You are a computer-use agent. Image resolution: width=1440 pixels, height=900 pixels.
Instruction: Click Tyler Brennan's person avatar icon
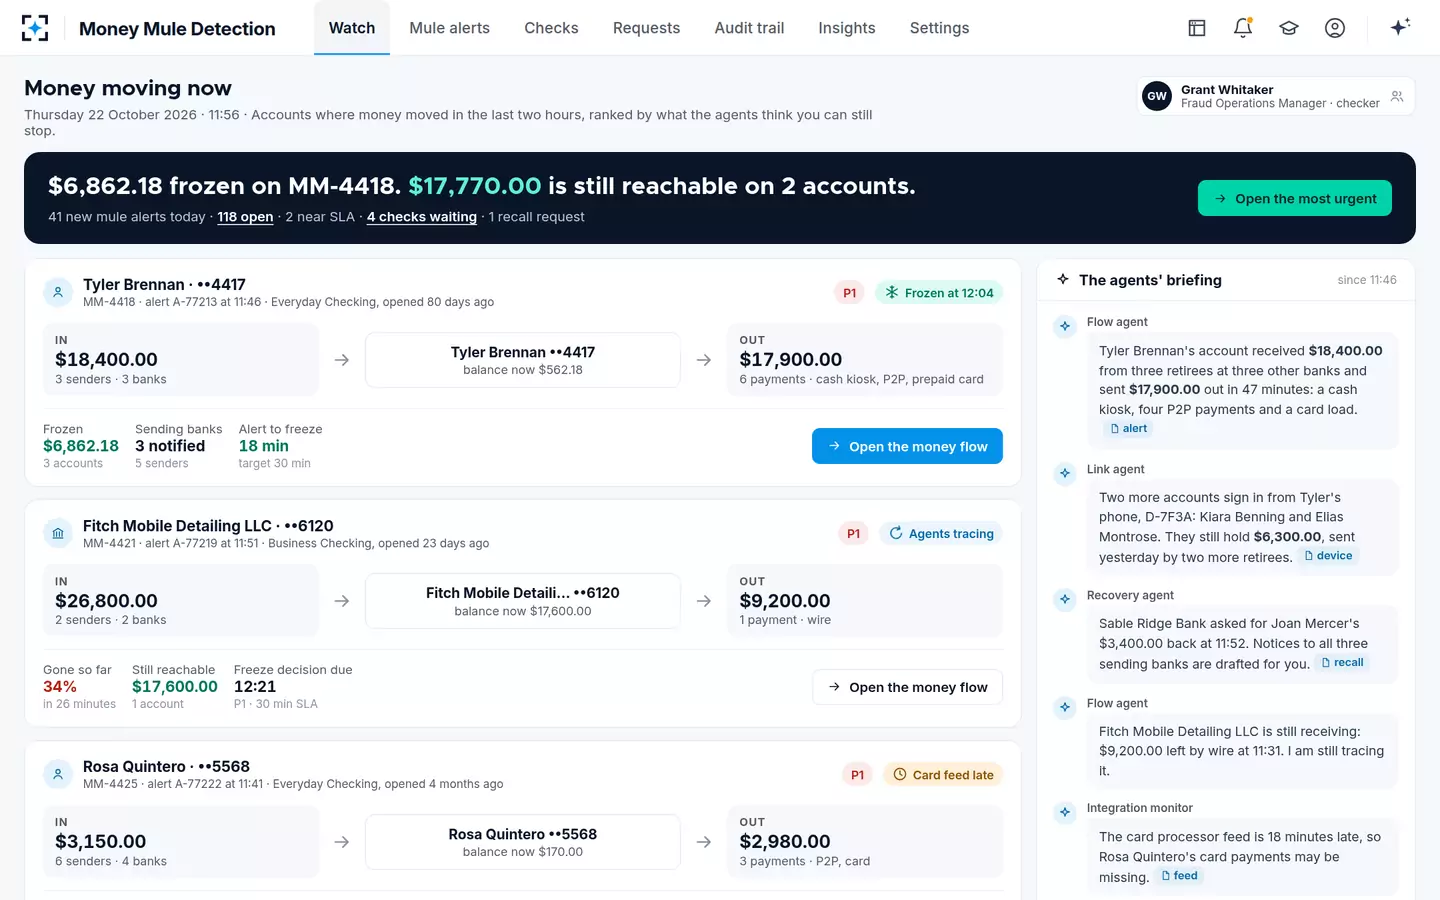58,292
